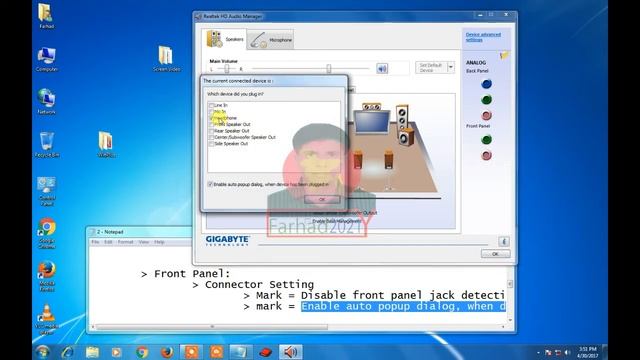
Task: Click the taskbar clock showing 3:51 PM
Action: click(x=587, y=352)
